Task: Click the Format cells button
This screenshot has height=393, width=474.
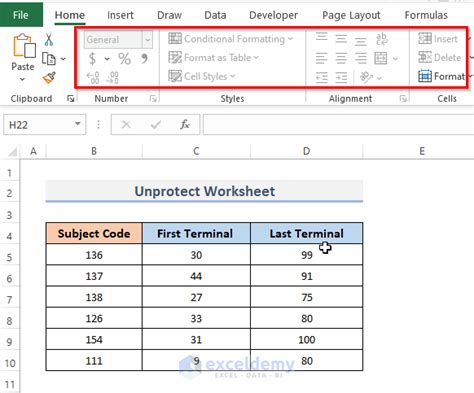Action: point(441,76)
